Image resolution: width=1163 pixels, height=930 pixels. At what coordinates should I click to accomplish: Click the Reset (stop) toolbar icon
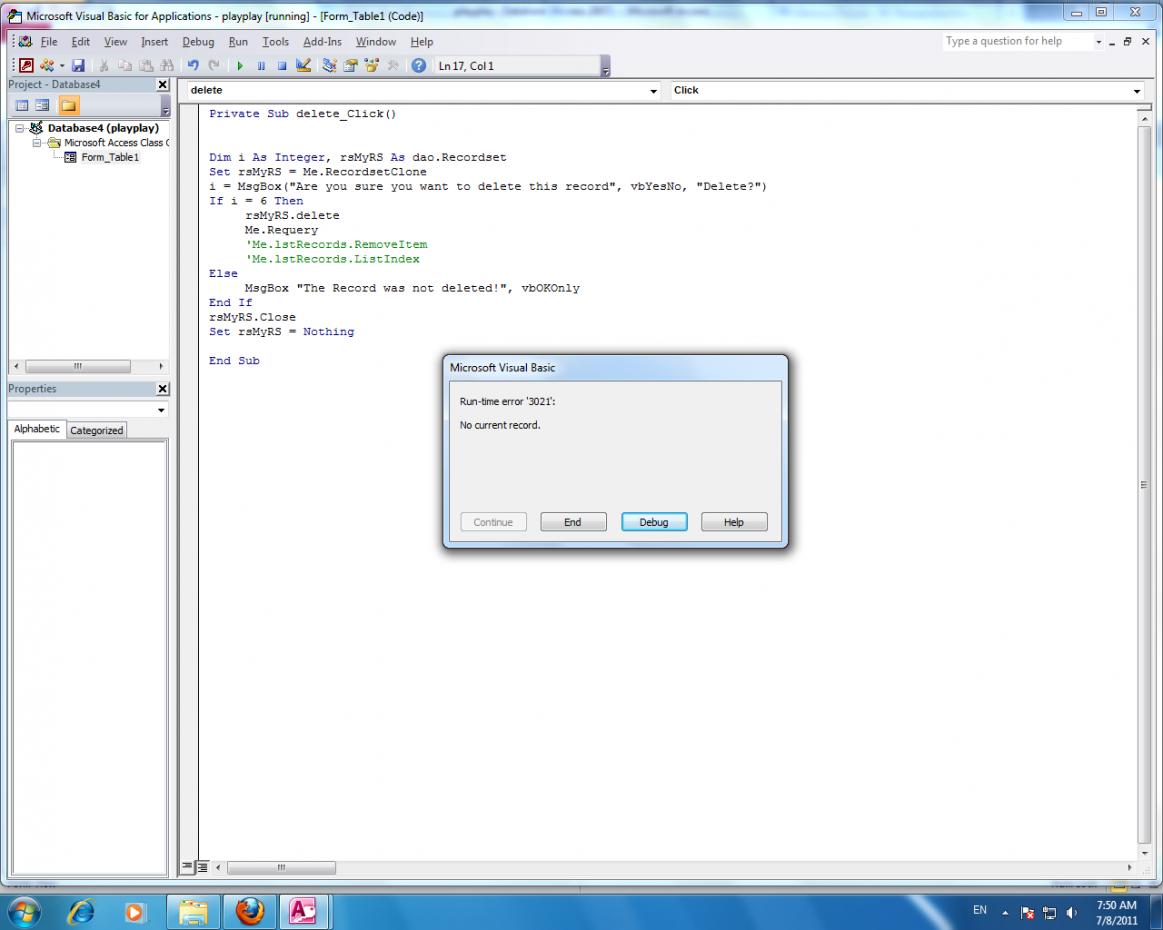coord(281,66)
